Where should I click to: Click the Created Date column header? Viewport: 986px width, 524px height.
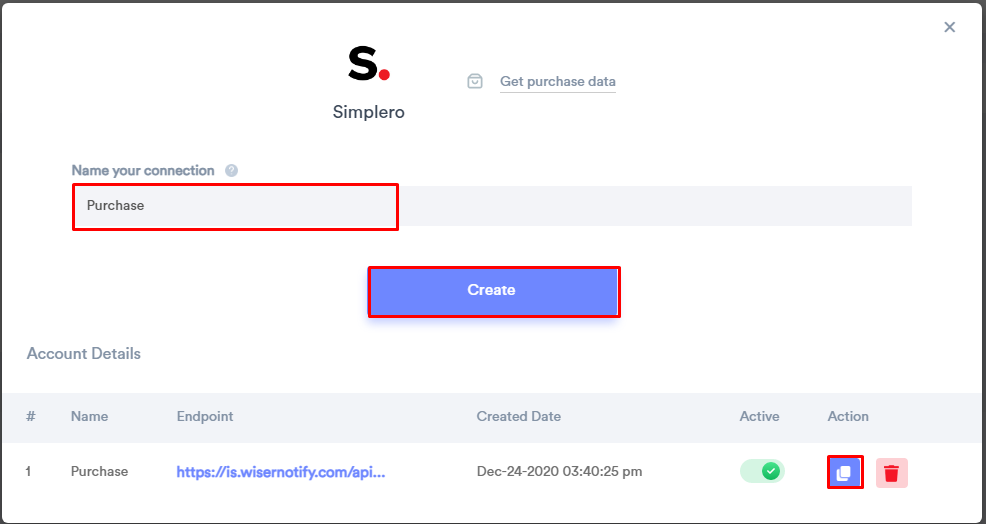point(519,416)
